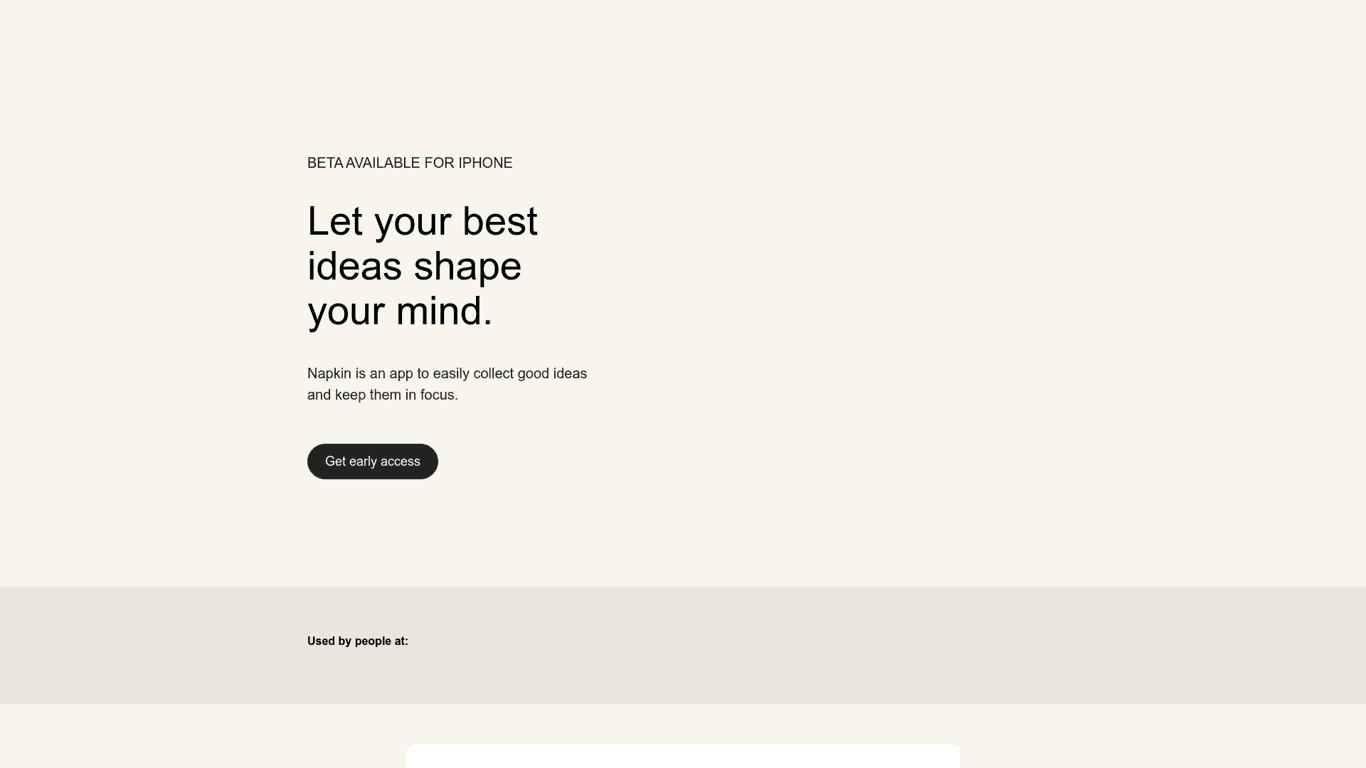
Task: Click the white card at page bottom
Action: [x=682, y=756]
